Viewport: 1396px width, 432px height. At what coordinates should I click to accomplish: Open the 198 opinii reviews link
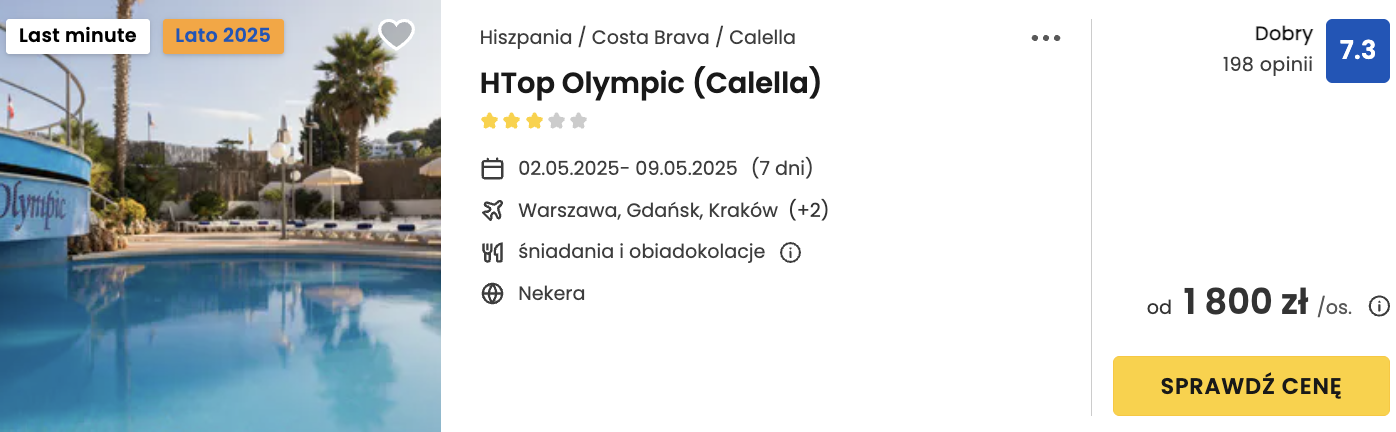[1267, 65]
